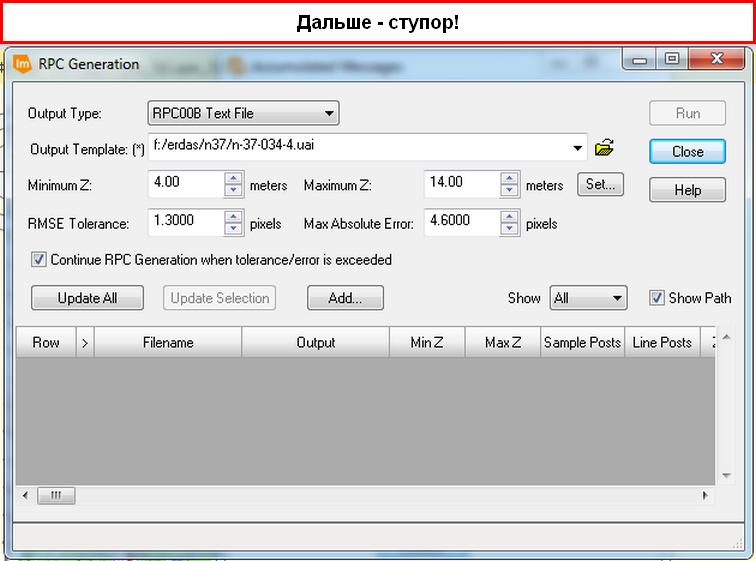Click the vertical scrollbar down arrow

(727, 476)
